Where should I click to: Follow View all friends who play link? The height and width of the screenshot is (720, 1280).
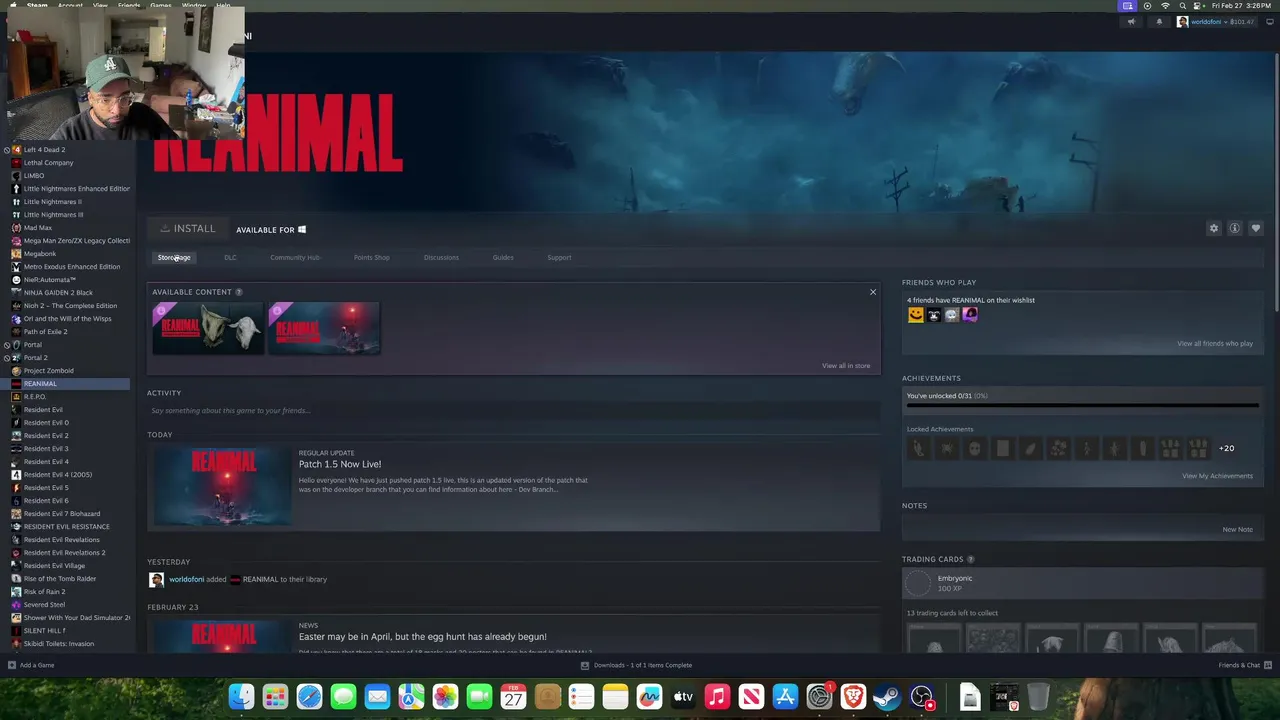pyautogui.click(x=1215, y=344)
